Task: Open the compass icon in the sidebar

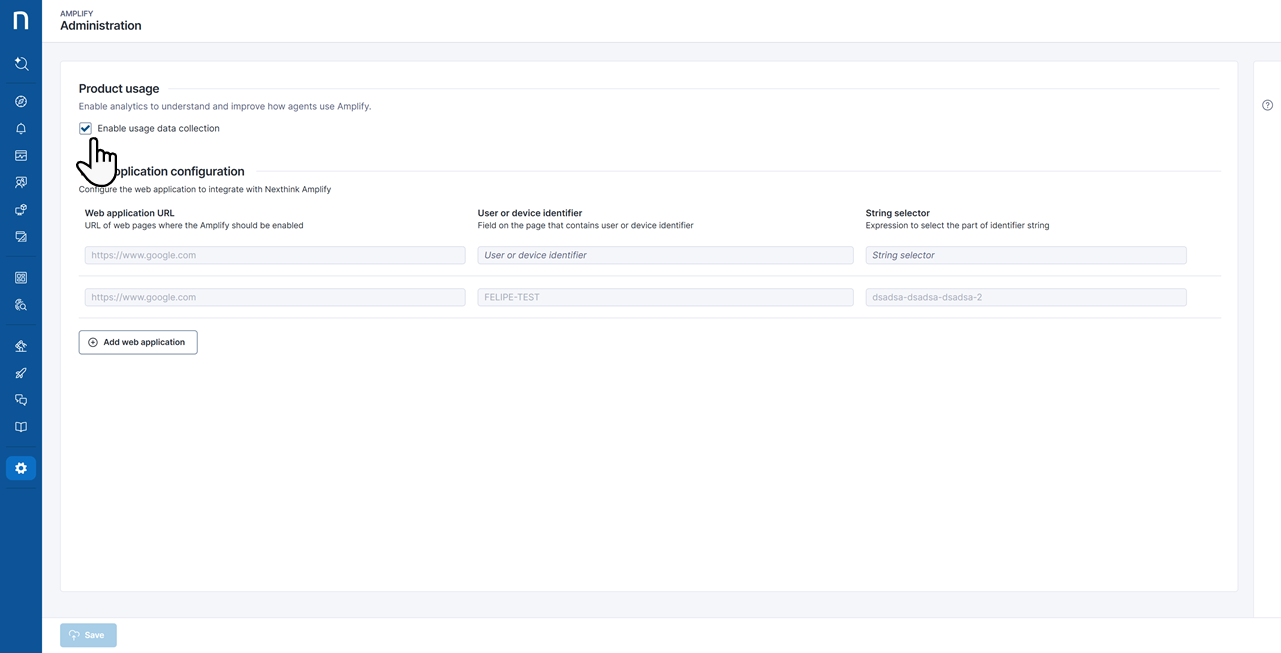Action: pos(21,102)
